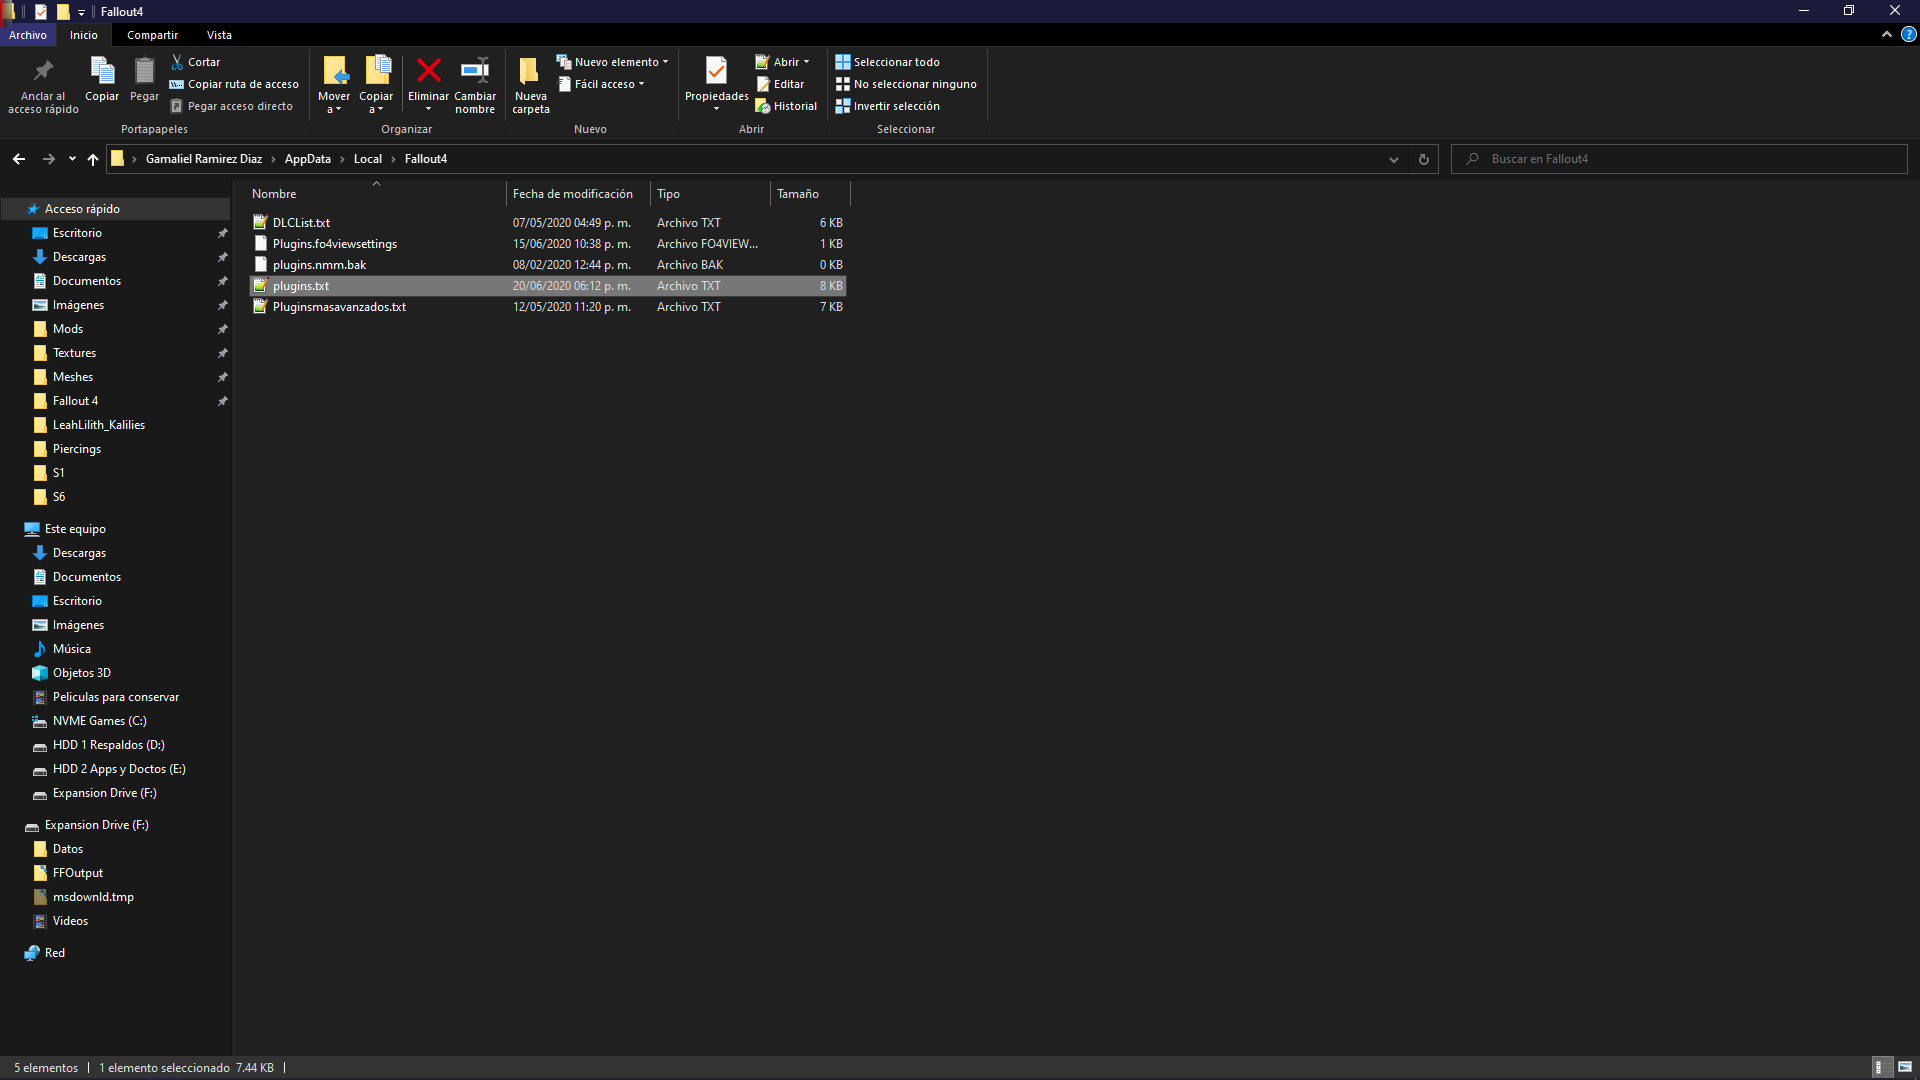Click Copiar ruta de acceso
The height and width of the screenshot is (1080, 1920).
(x=234, y=84)
